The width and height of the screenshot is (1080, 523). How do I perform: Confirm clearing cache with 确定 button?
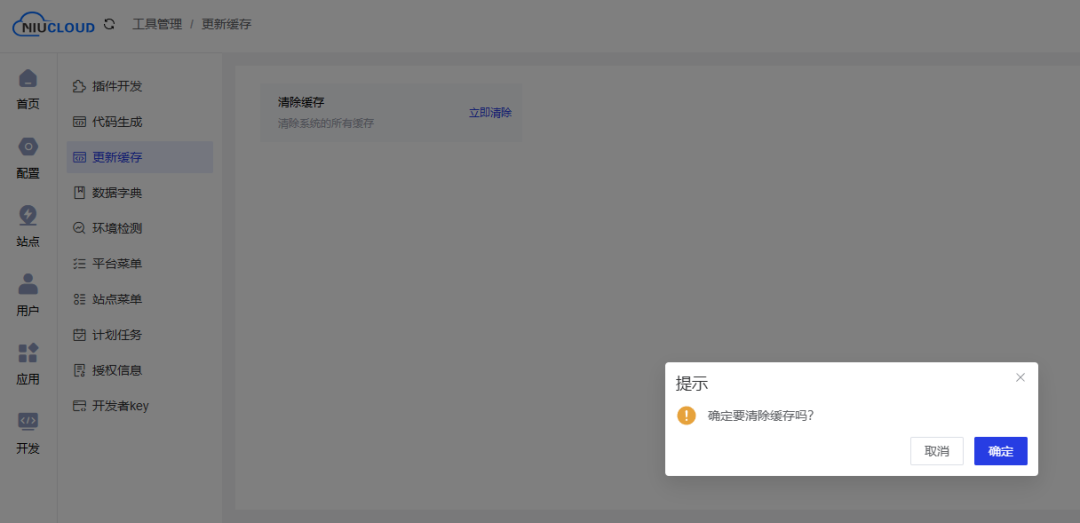[x=1000, y=451]
